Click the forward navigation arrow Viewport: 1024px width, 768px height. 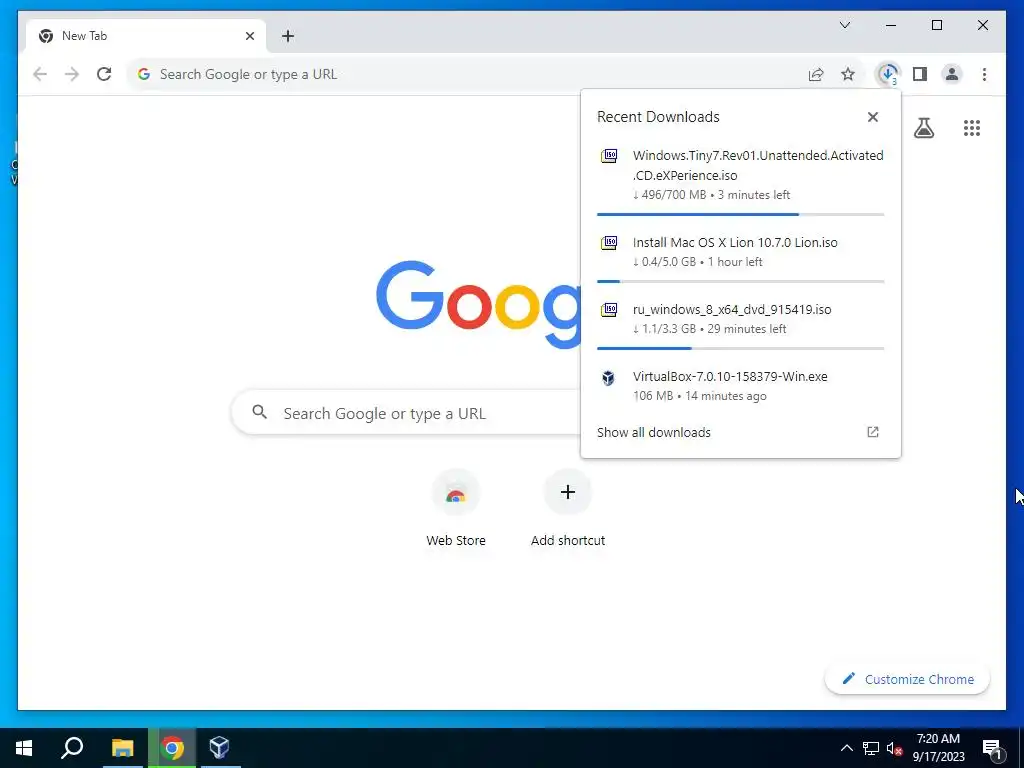click(72, 74)
